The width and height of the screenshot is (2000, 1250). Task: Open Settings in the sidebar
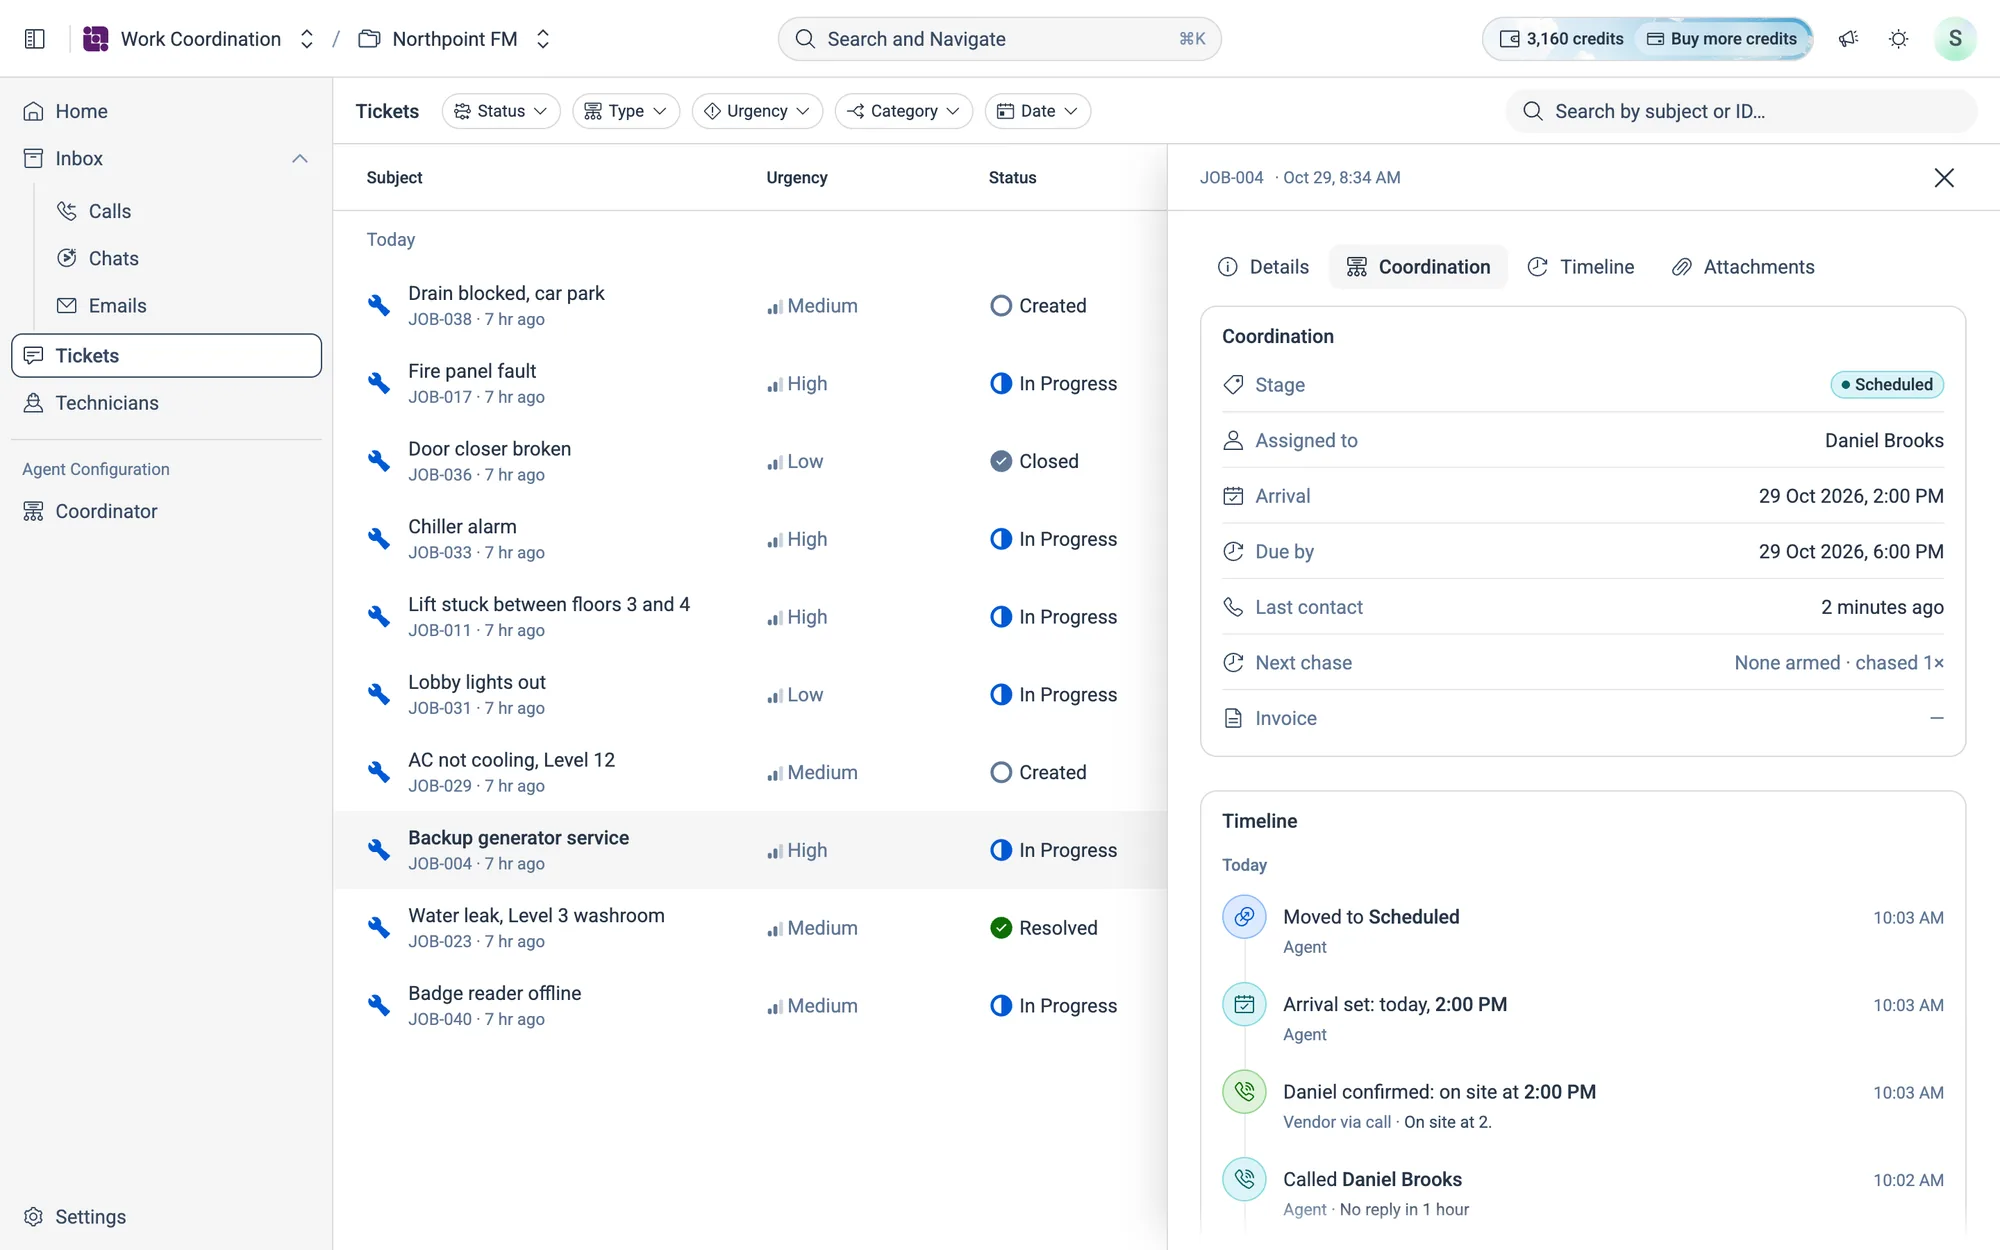tap(166, 1217)
